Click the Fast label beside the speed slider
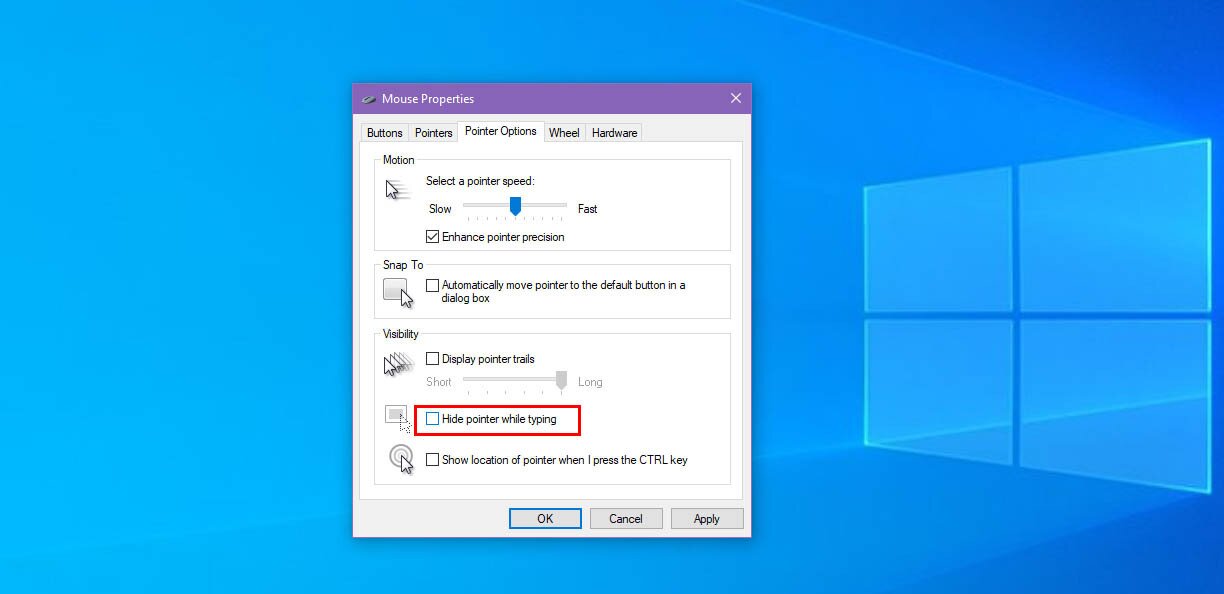Viewport: 1224px width, 594px height. point(587,209)
